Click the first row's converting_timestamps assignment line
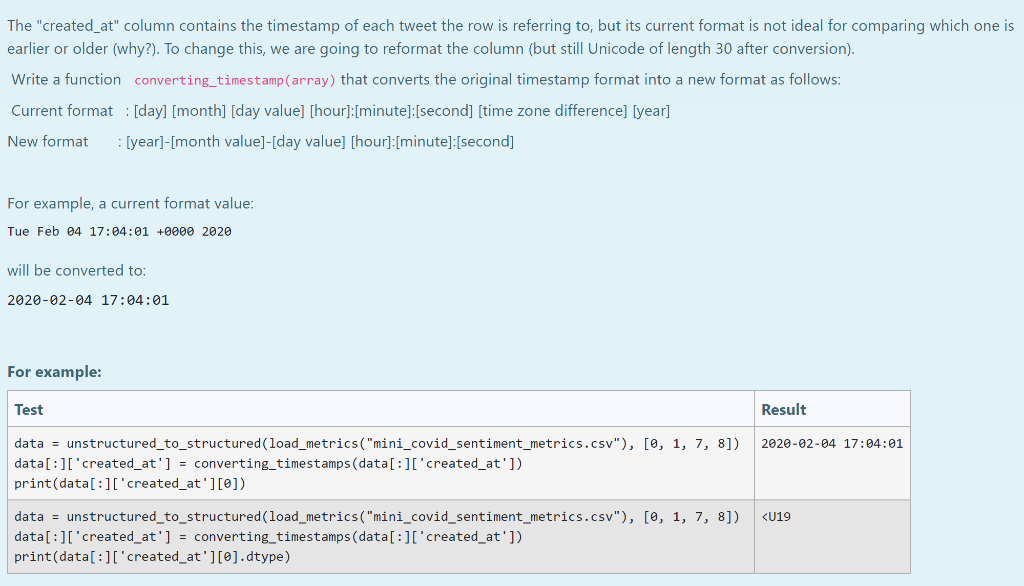Viewport: 1024px width, 586px height. pyautogui.click(x=268, y=463)
